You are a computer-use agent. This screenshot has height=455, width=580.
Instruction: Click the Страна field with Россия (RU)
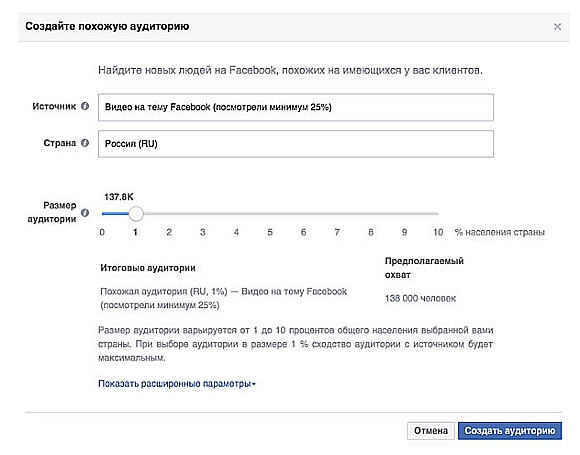[296, 144]
